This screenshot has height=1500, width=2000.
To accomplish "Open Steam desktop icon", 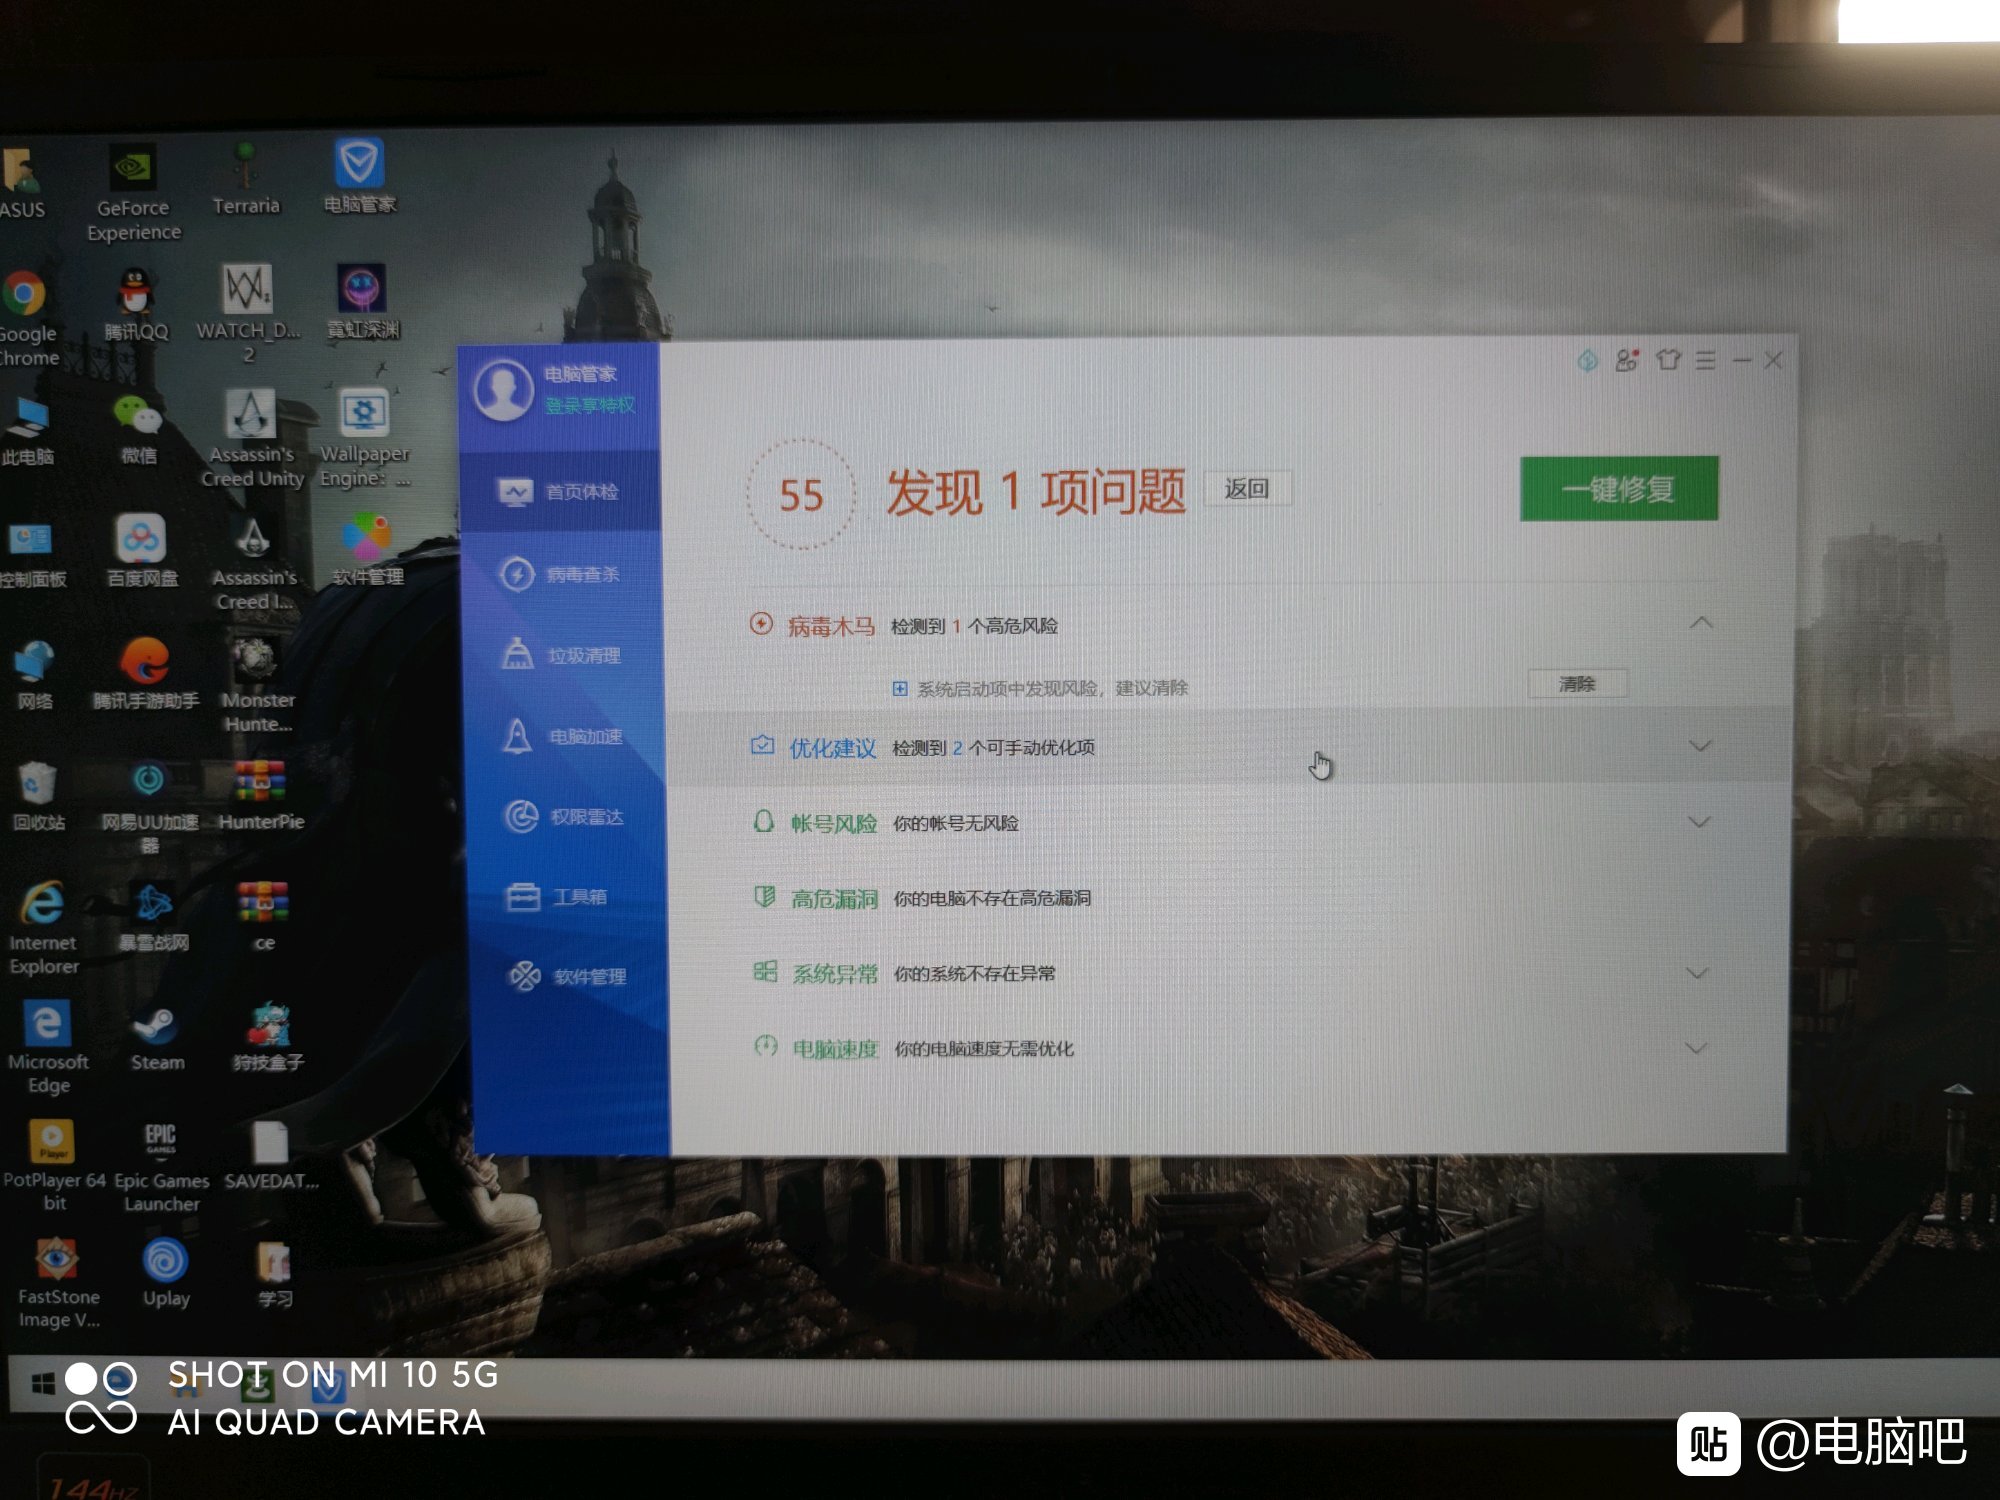I will pos(157,1038).
